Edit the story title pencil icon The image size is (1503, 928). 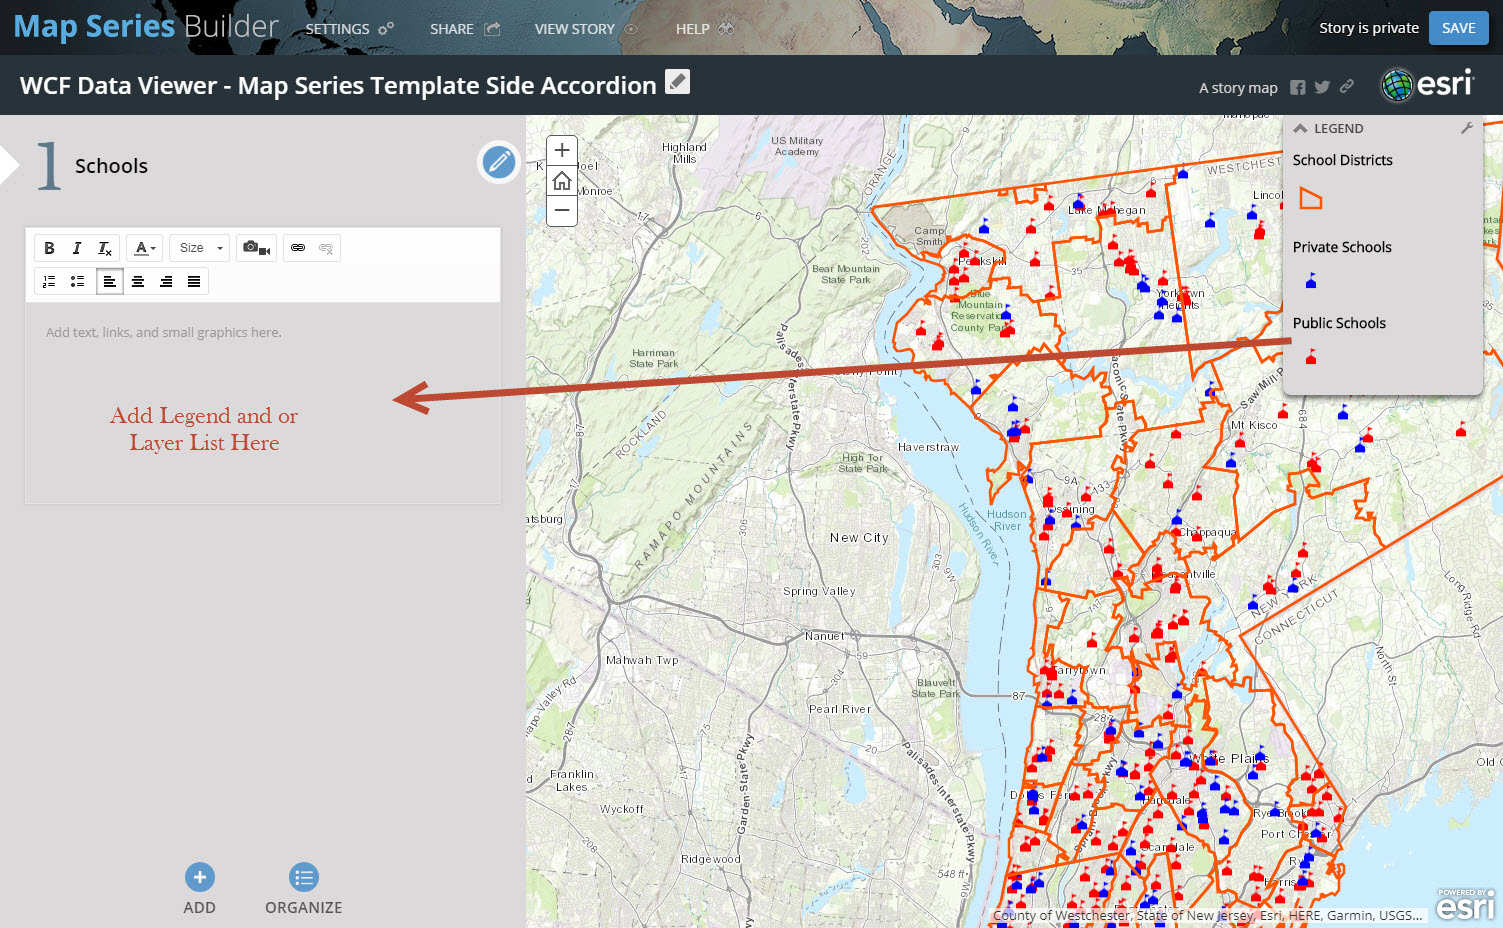point(677,82)
